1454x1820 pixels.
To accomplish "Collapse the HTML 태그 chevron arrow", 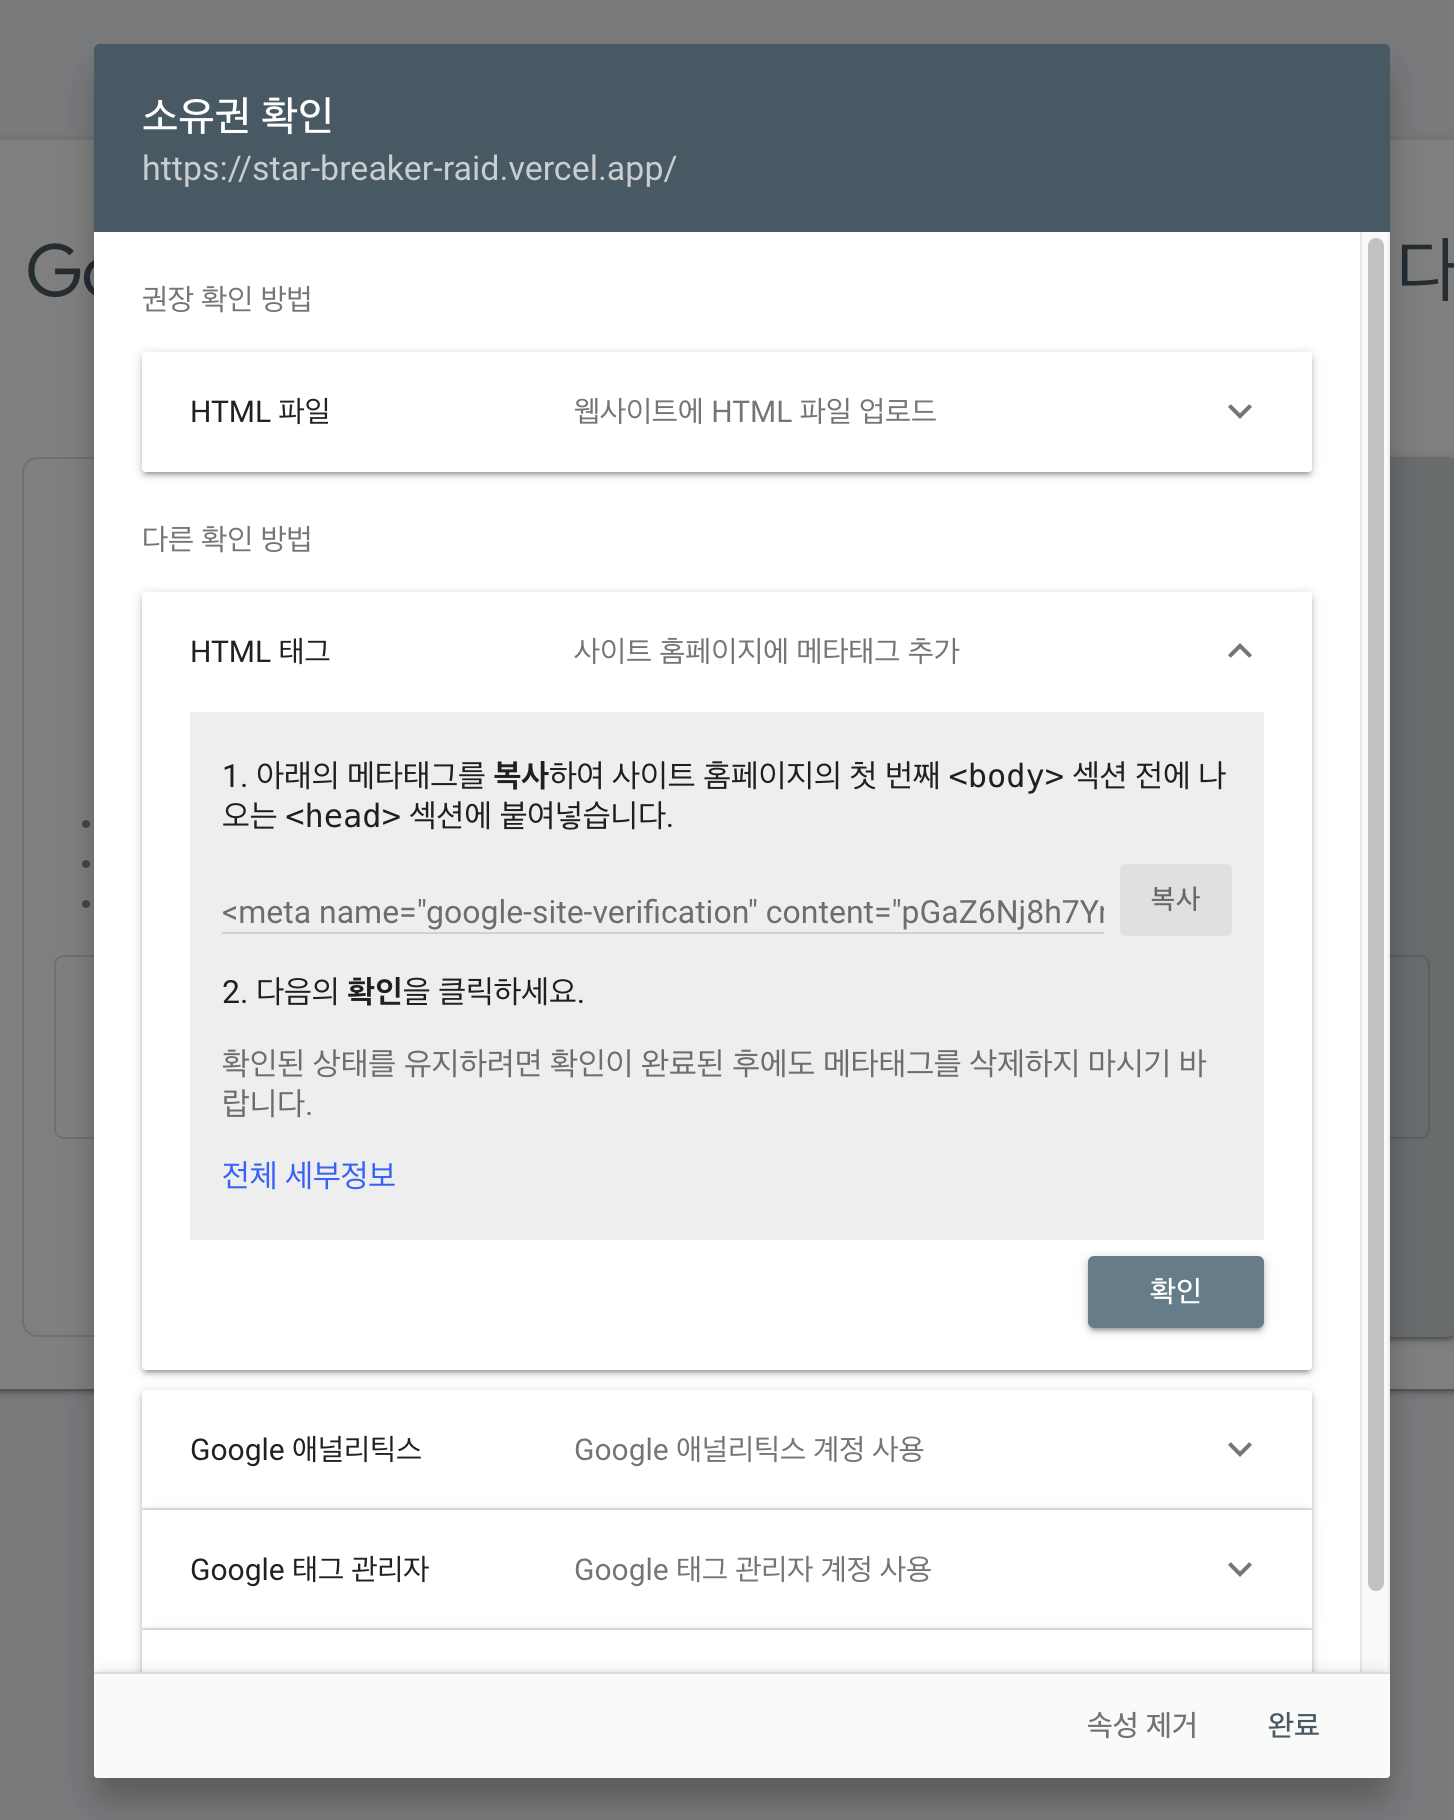I will pyautogui.click(x=1239, y=651).
